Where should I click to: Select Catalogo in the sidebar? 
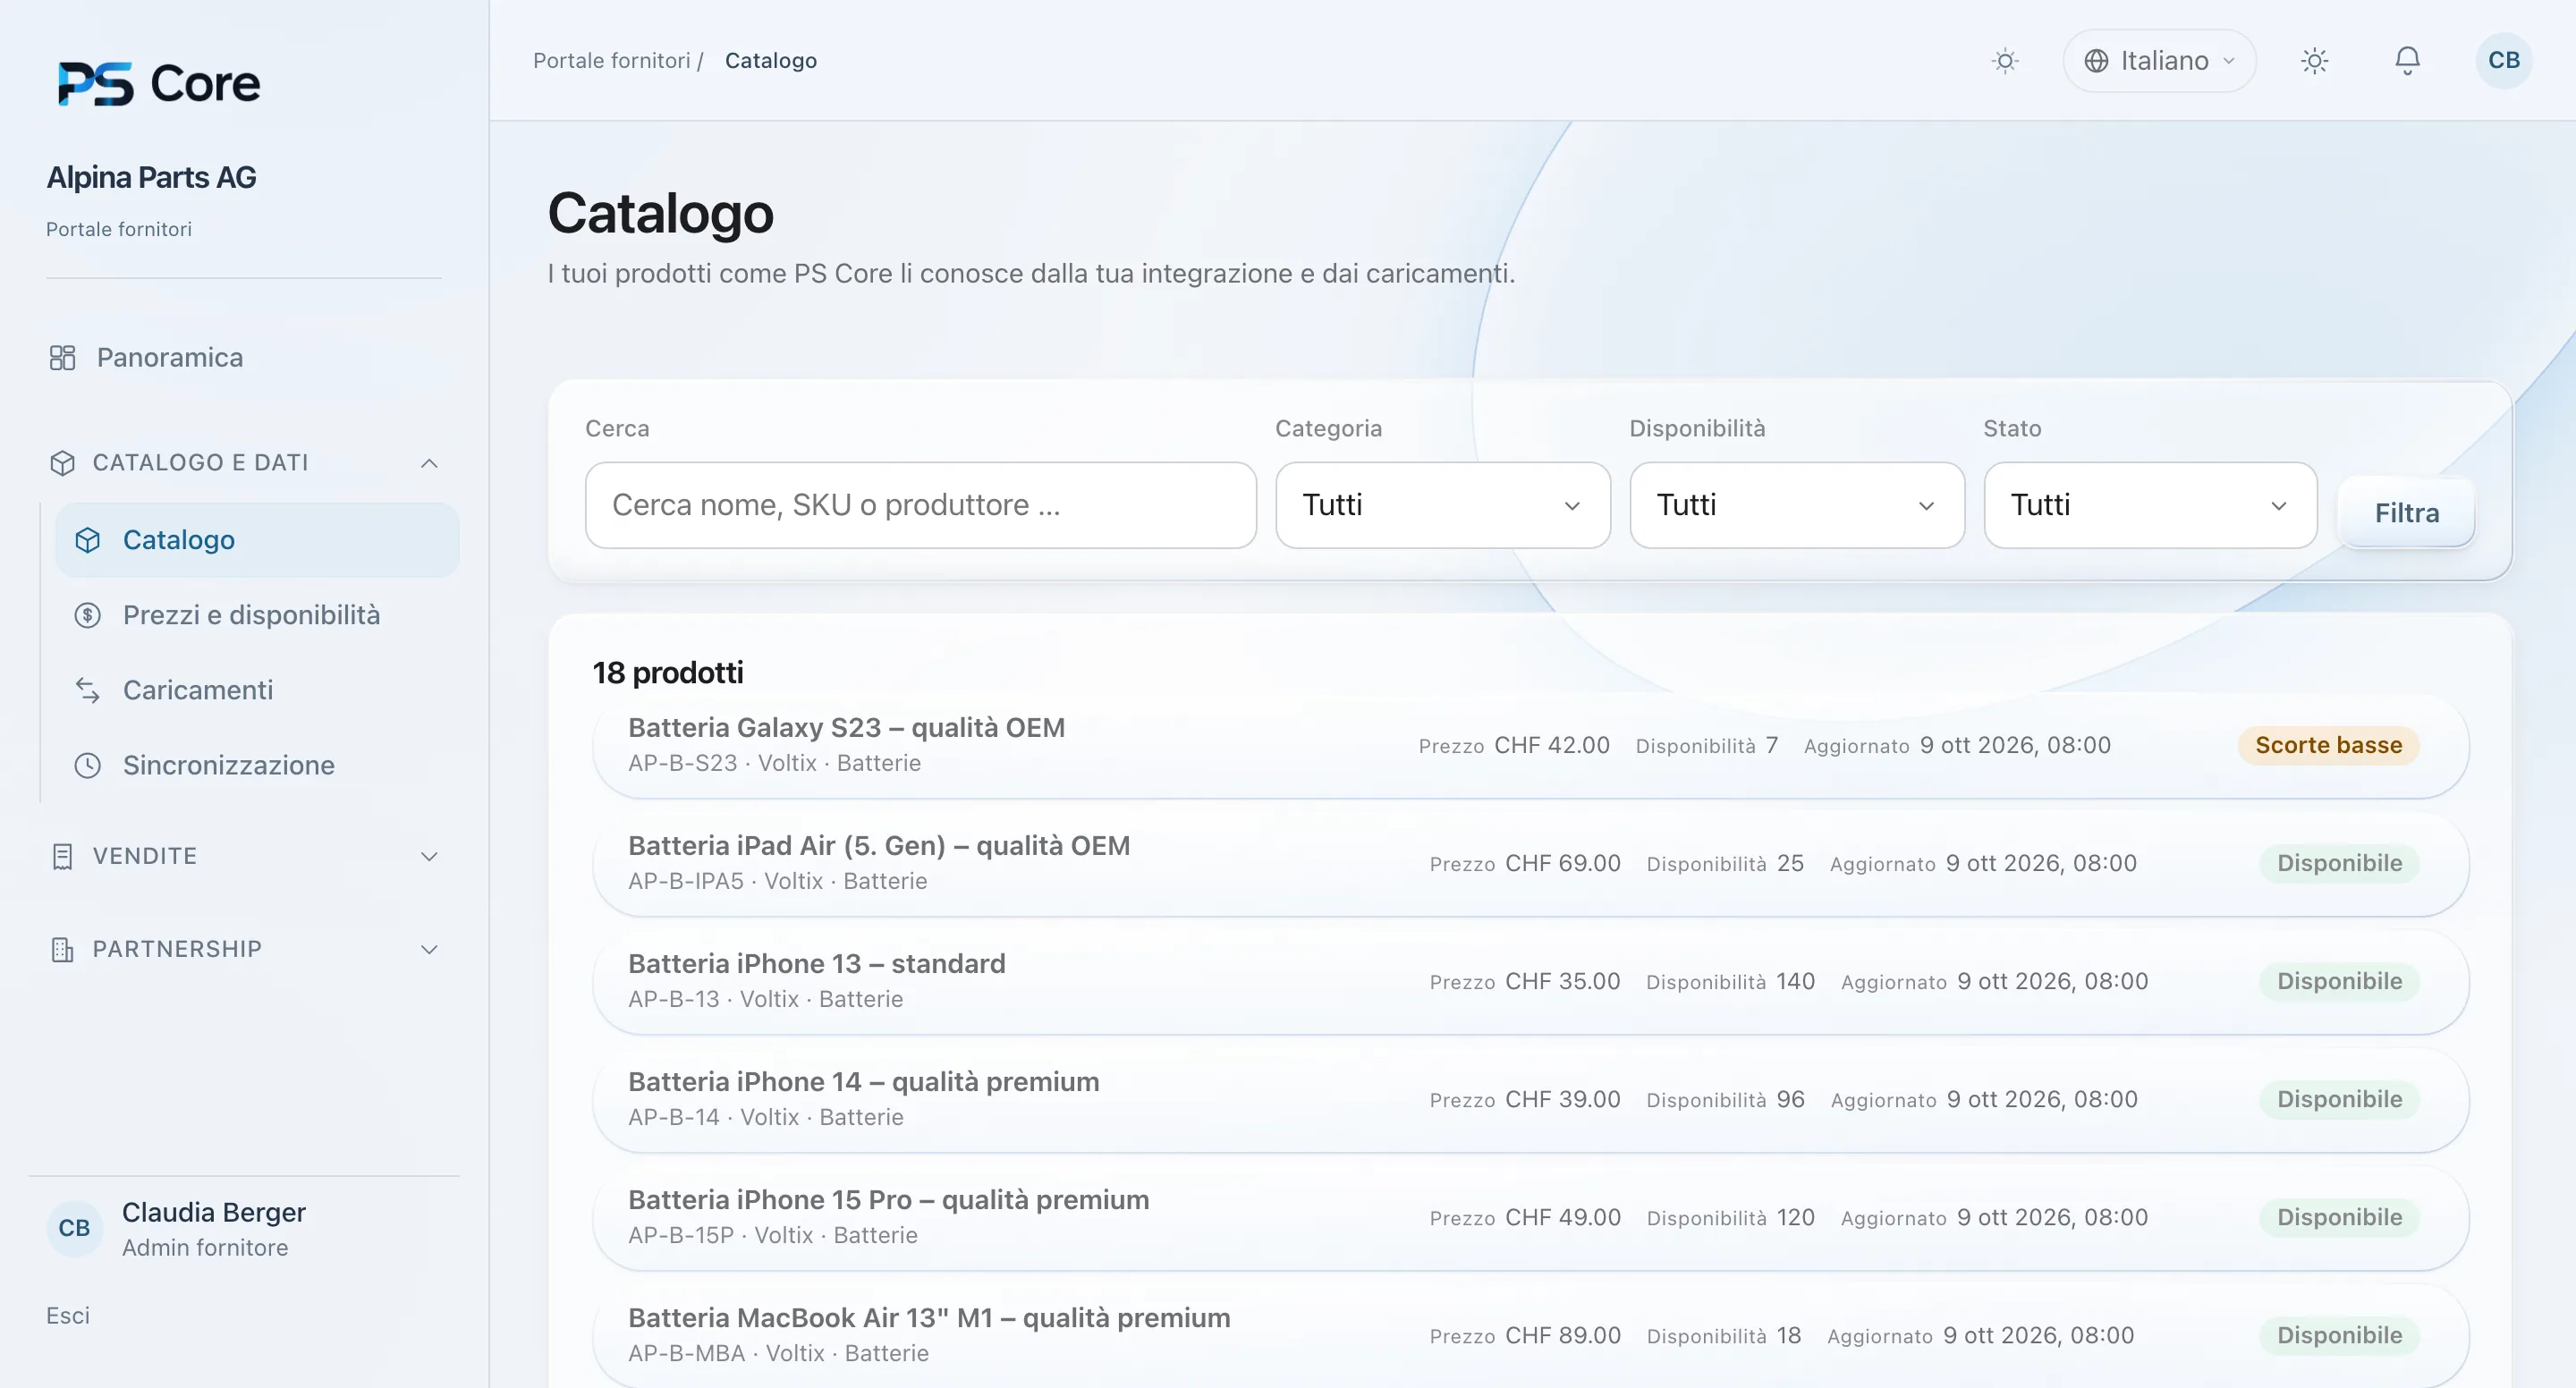257,540
